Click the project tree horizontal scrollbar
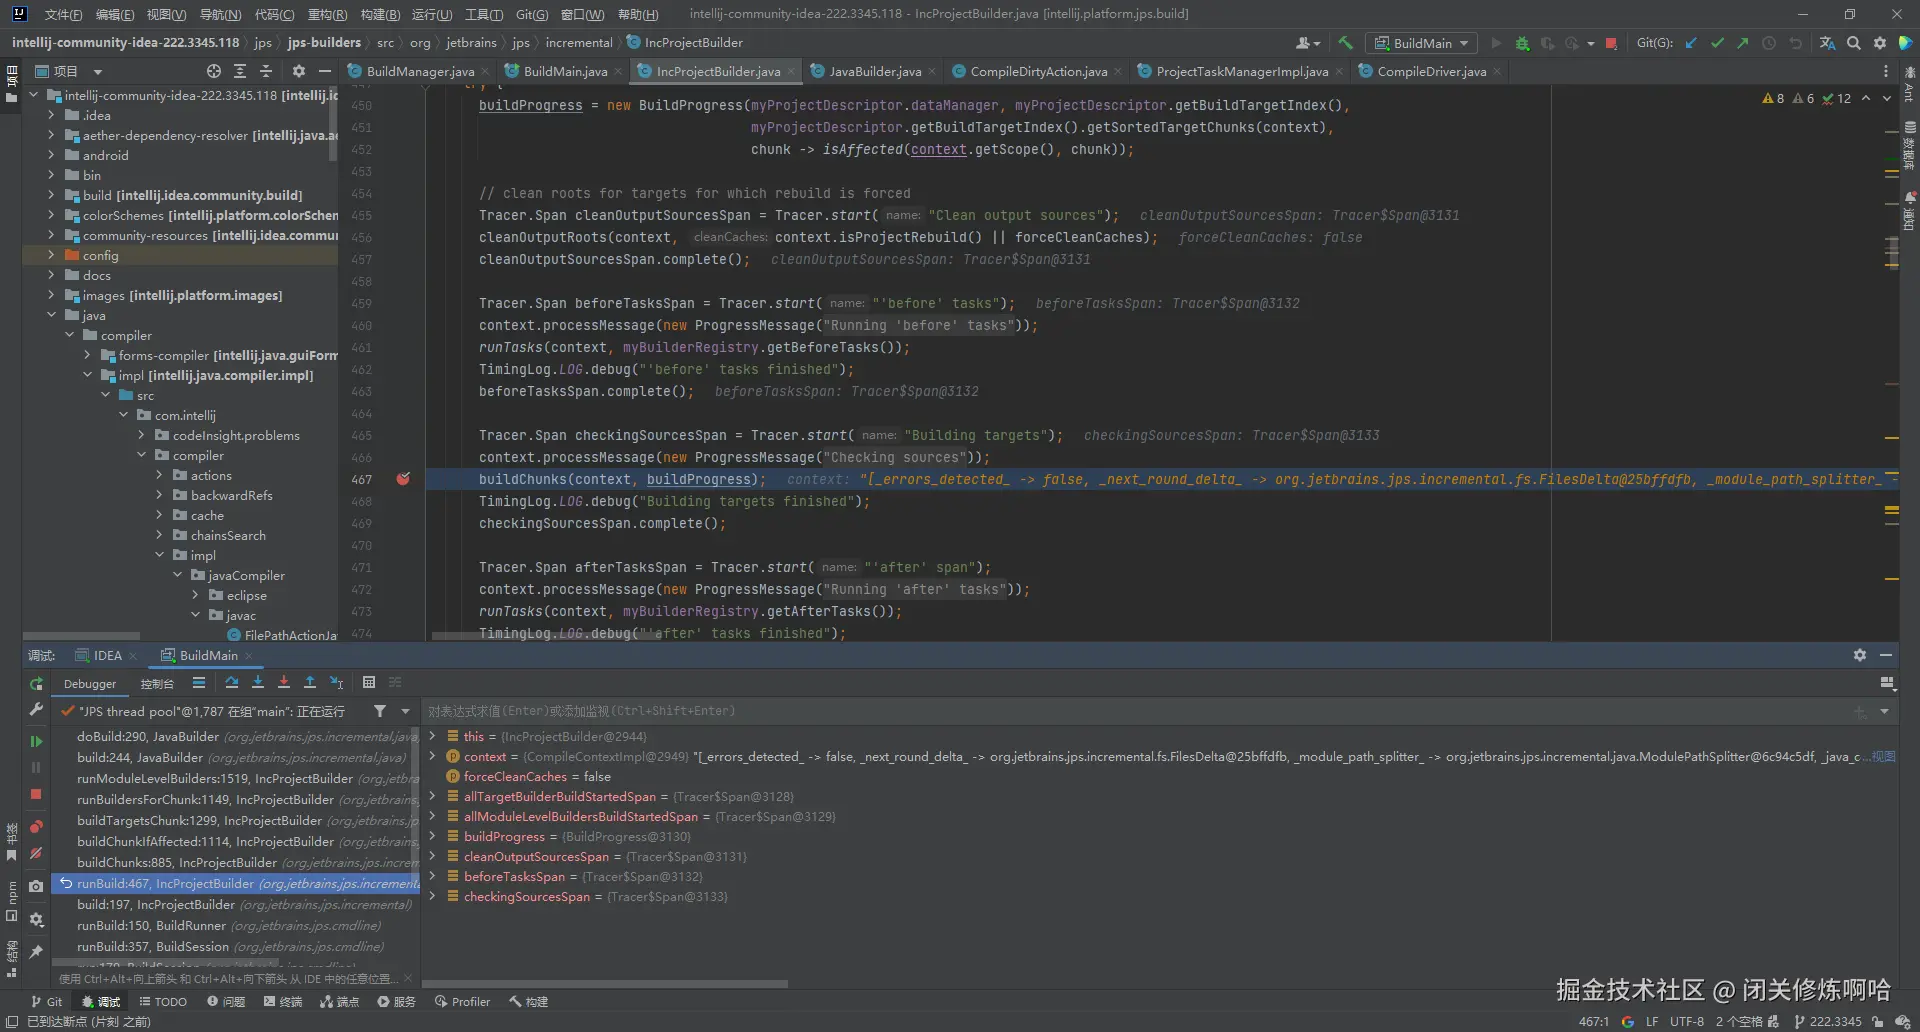The width and height of the screenshot is (1920, 1032). [82, 636]
